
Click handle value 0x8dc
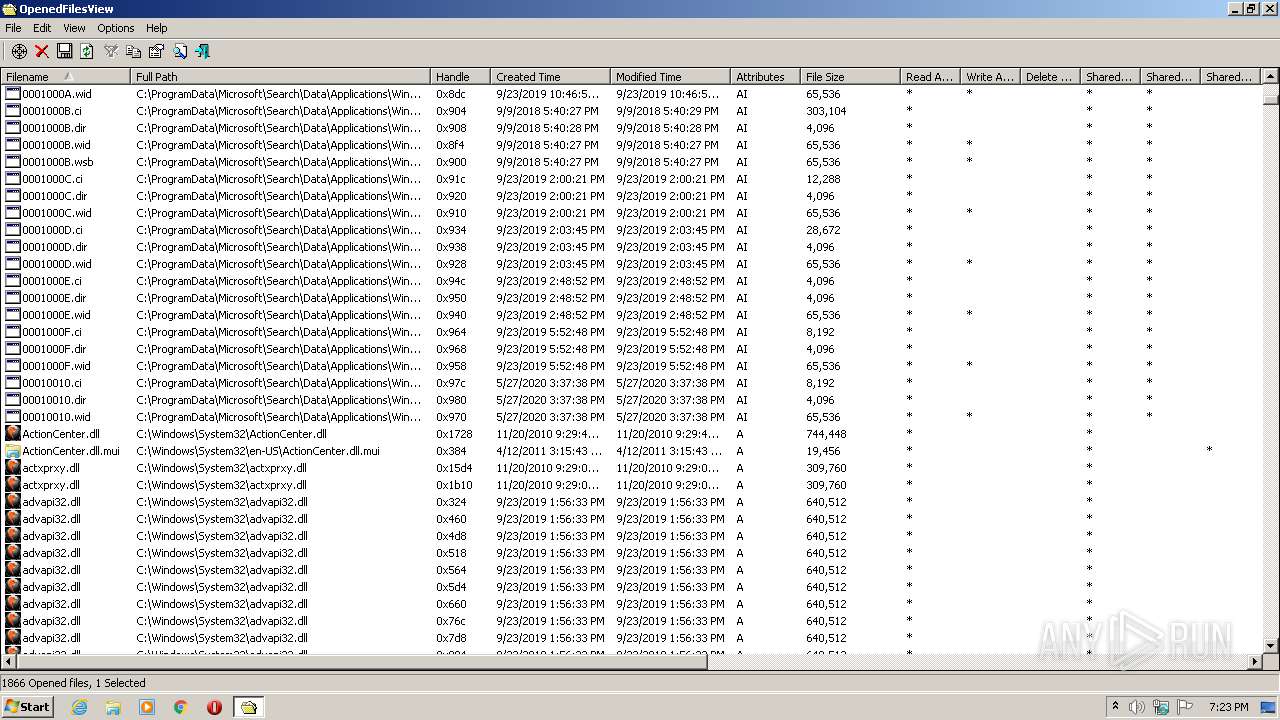tap(451, 93)
